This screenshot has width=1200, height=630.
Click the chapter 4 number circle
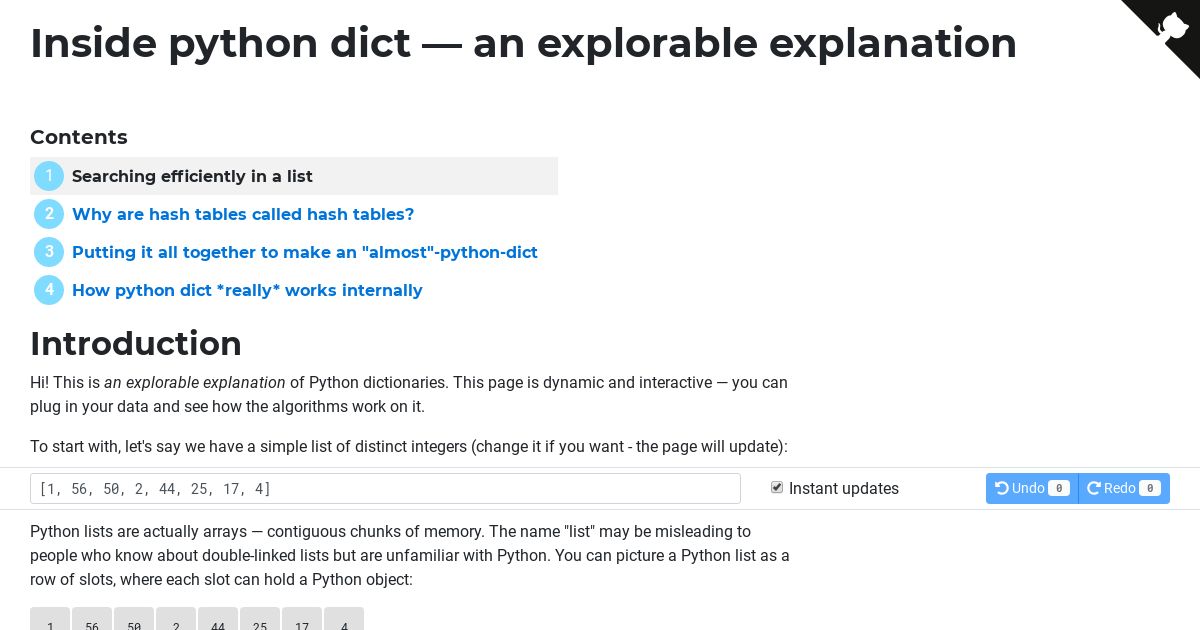pos(49,290)
